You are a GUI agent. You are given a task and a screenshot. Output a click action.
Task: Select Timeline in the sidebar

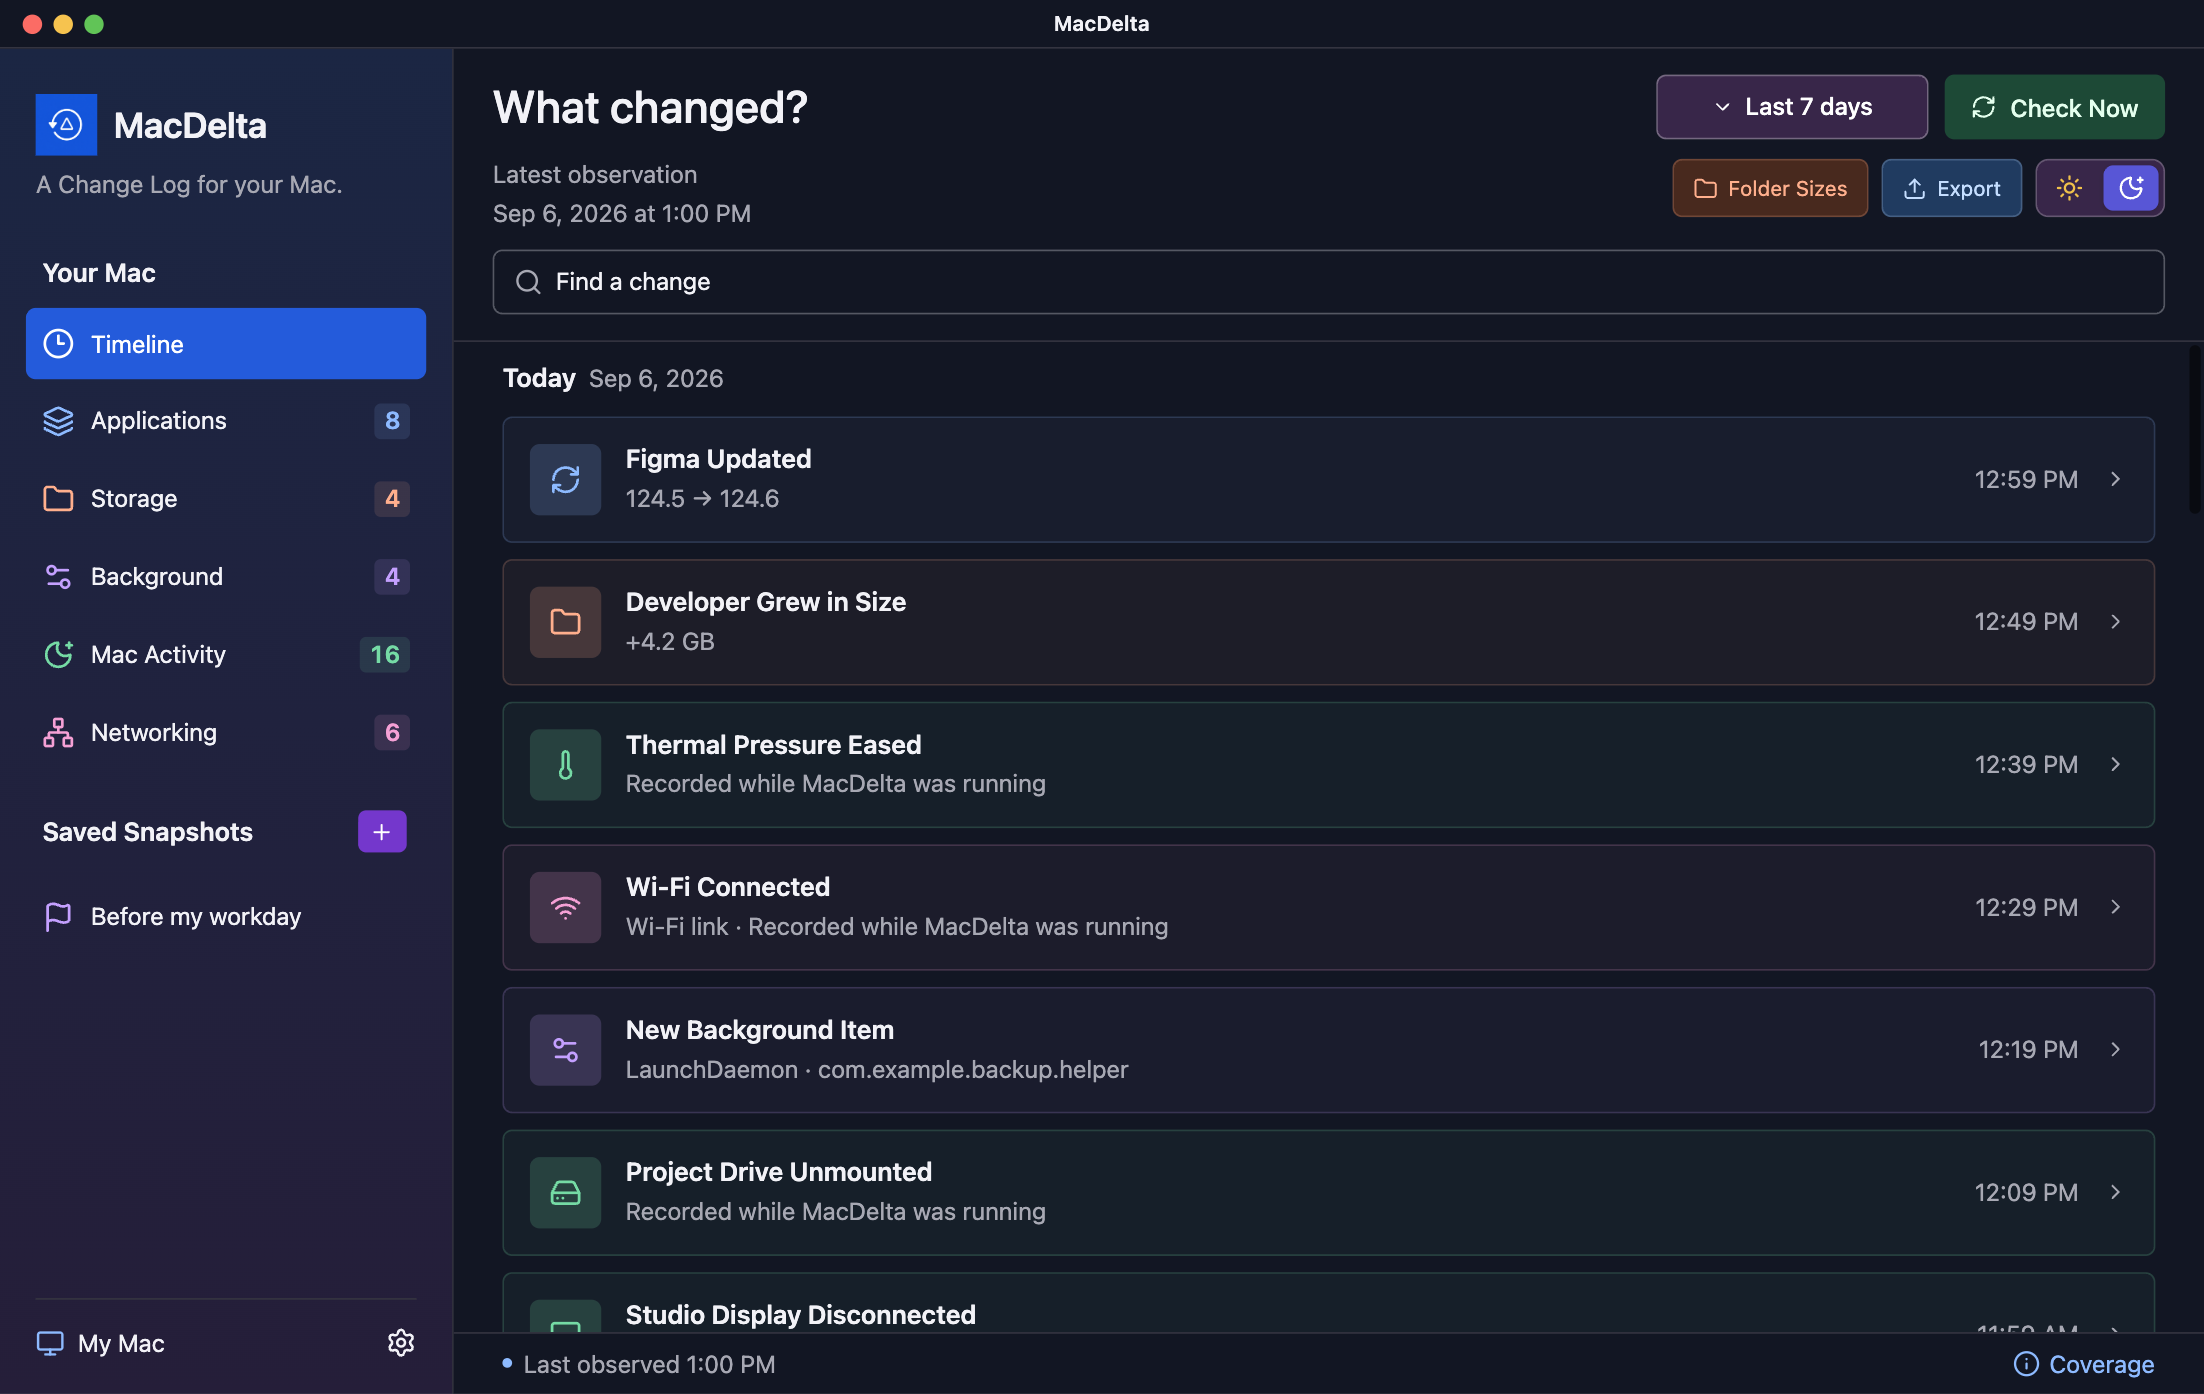coord(226,344)
